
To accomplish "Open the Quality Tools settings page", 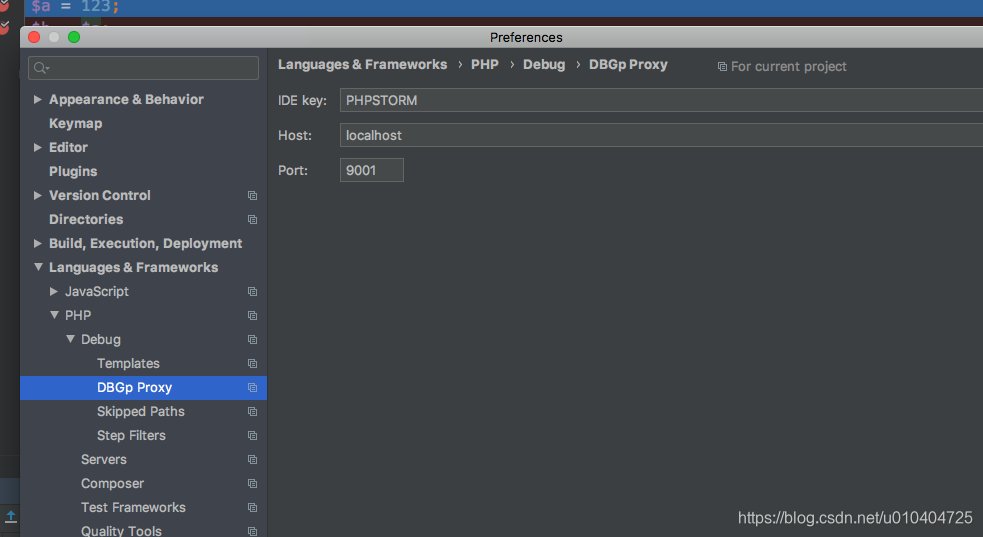I will [122, 531].
